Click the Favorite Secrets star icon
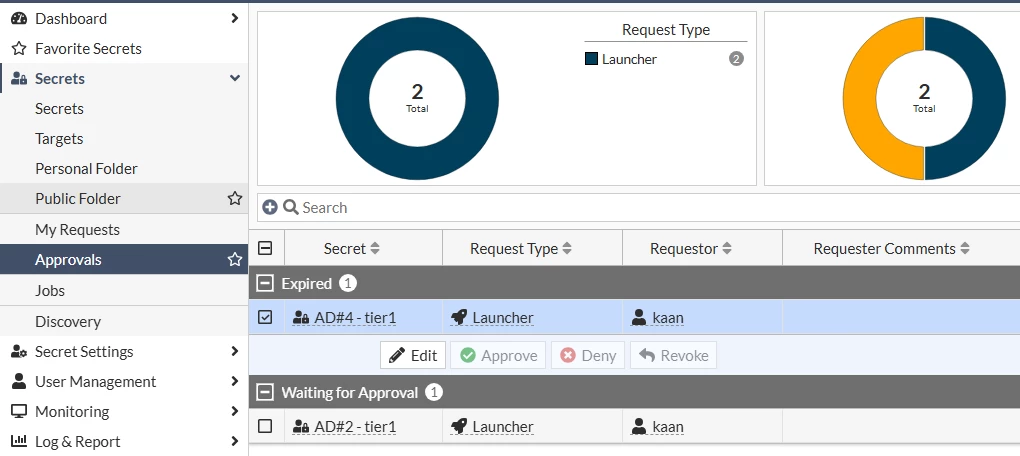The width and height of the screenshot is (1020, 456). click(x=19, y=49)
